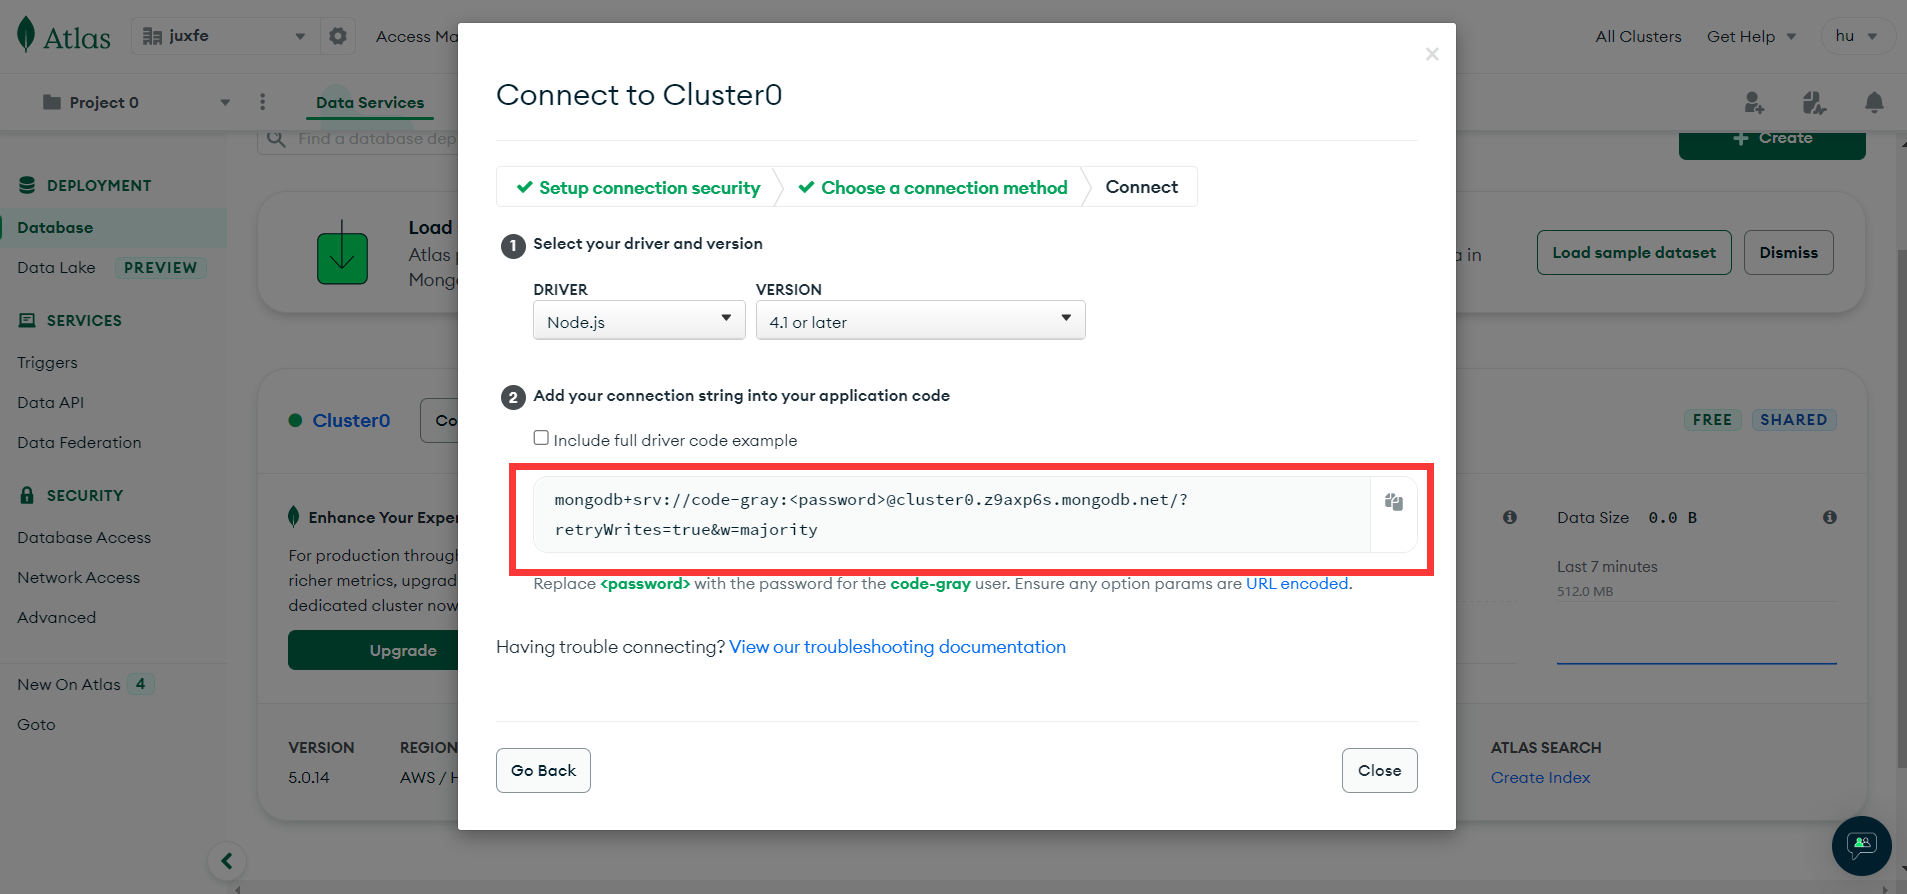Open the notifications bell icon
The width and height of the screenshot is (1907, 894).
(1874, 102)
